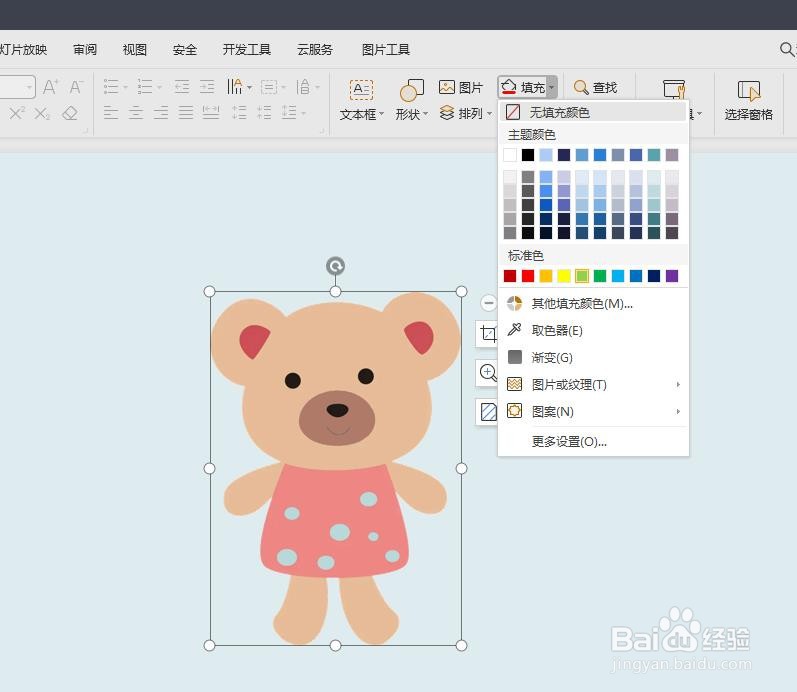Click the Find (查找) tool

(x=595, y=87)
